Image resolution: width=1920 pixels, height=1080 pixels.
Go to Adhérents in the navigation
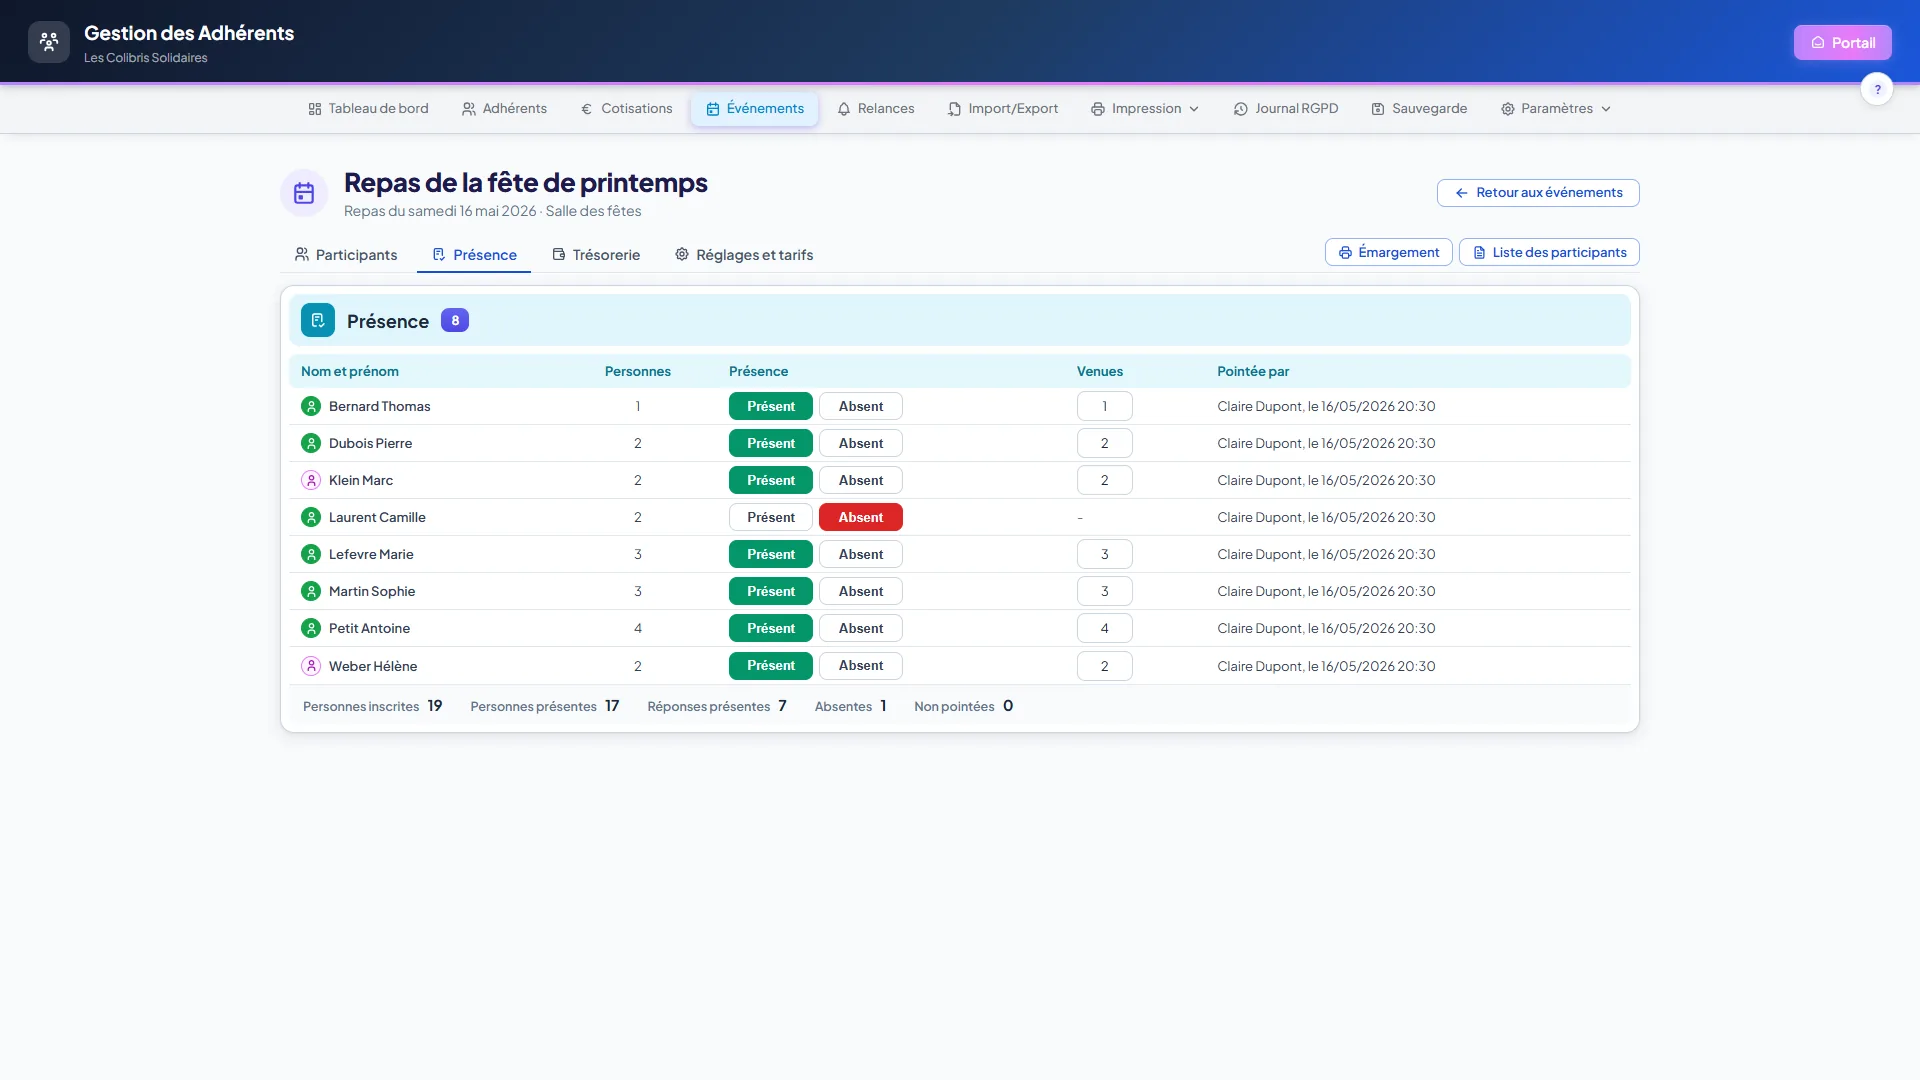(x=504, y=109)
